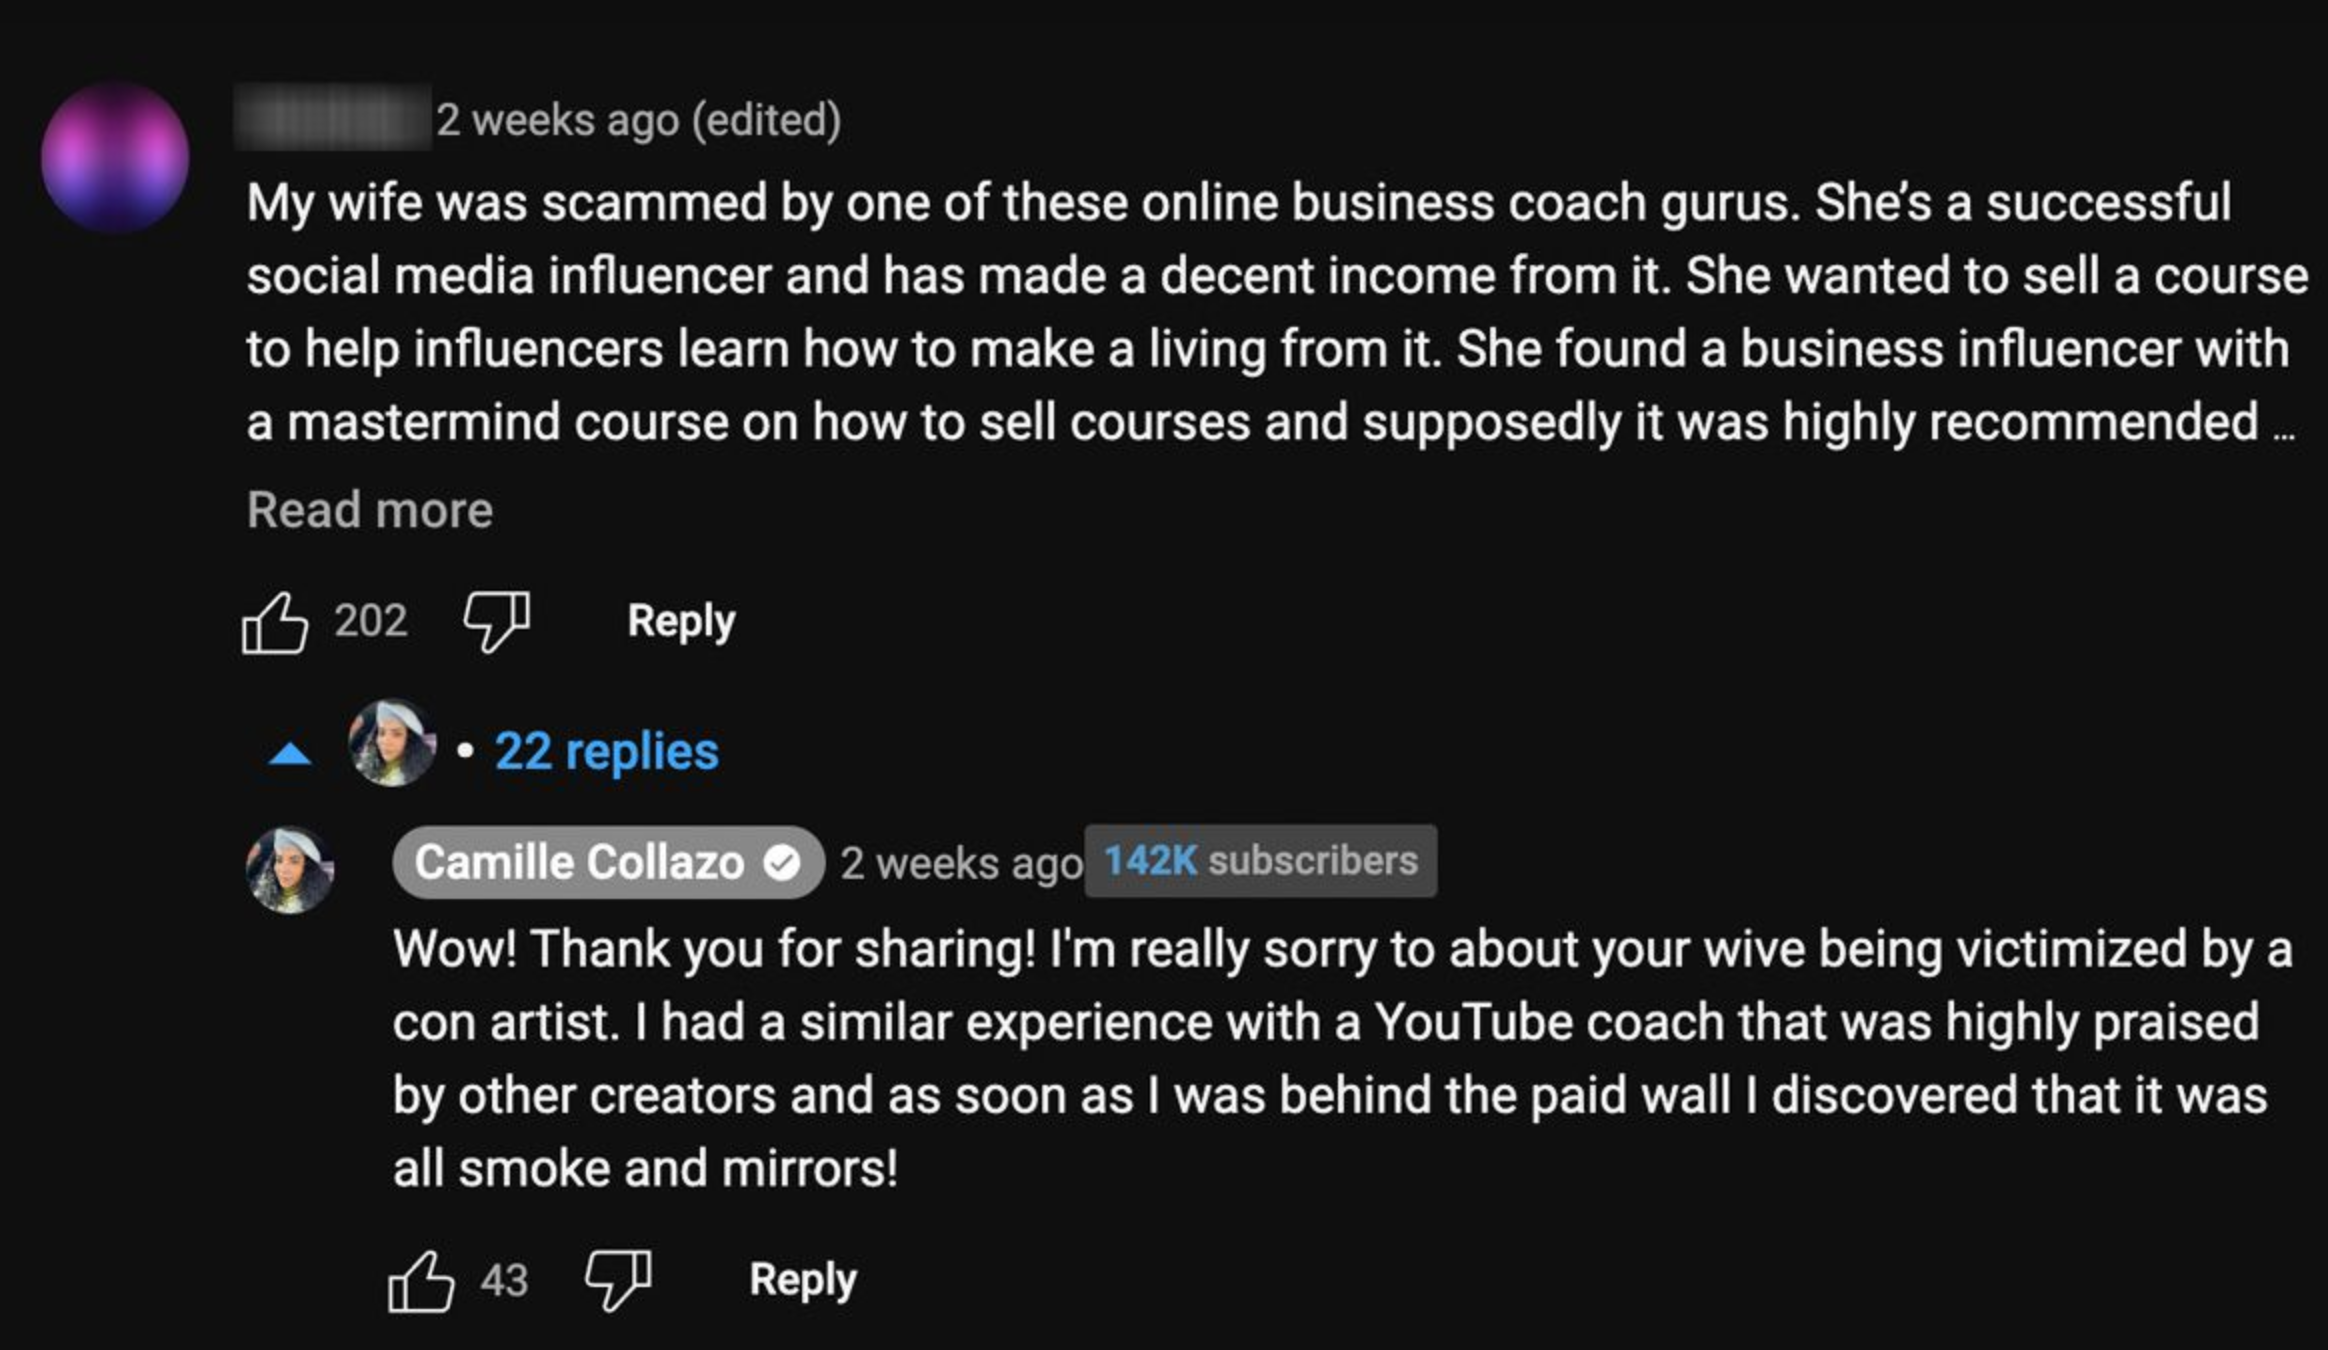Open the timestamp on Camille's reply
The image size is (2328, 1350).
[960, 864]
